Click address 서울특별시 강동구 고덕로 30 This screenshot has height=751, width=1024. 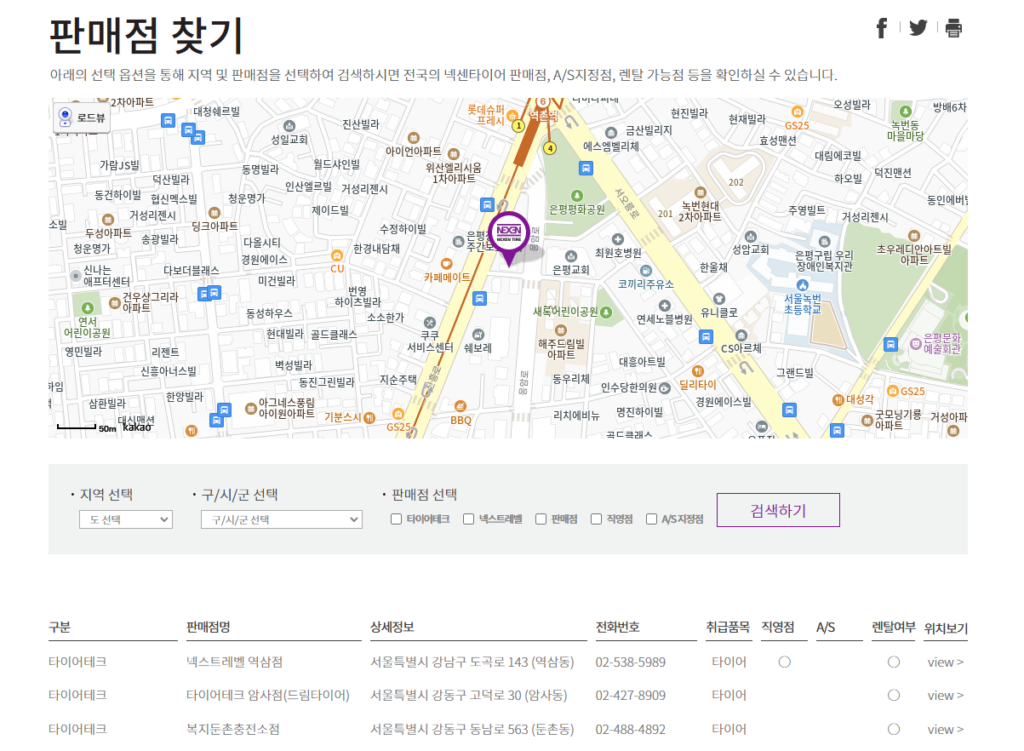click(x=469, y=695)
